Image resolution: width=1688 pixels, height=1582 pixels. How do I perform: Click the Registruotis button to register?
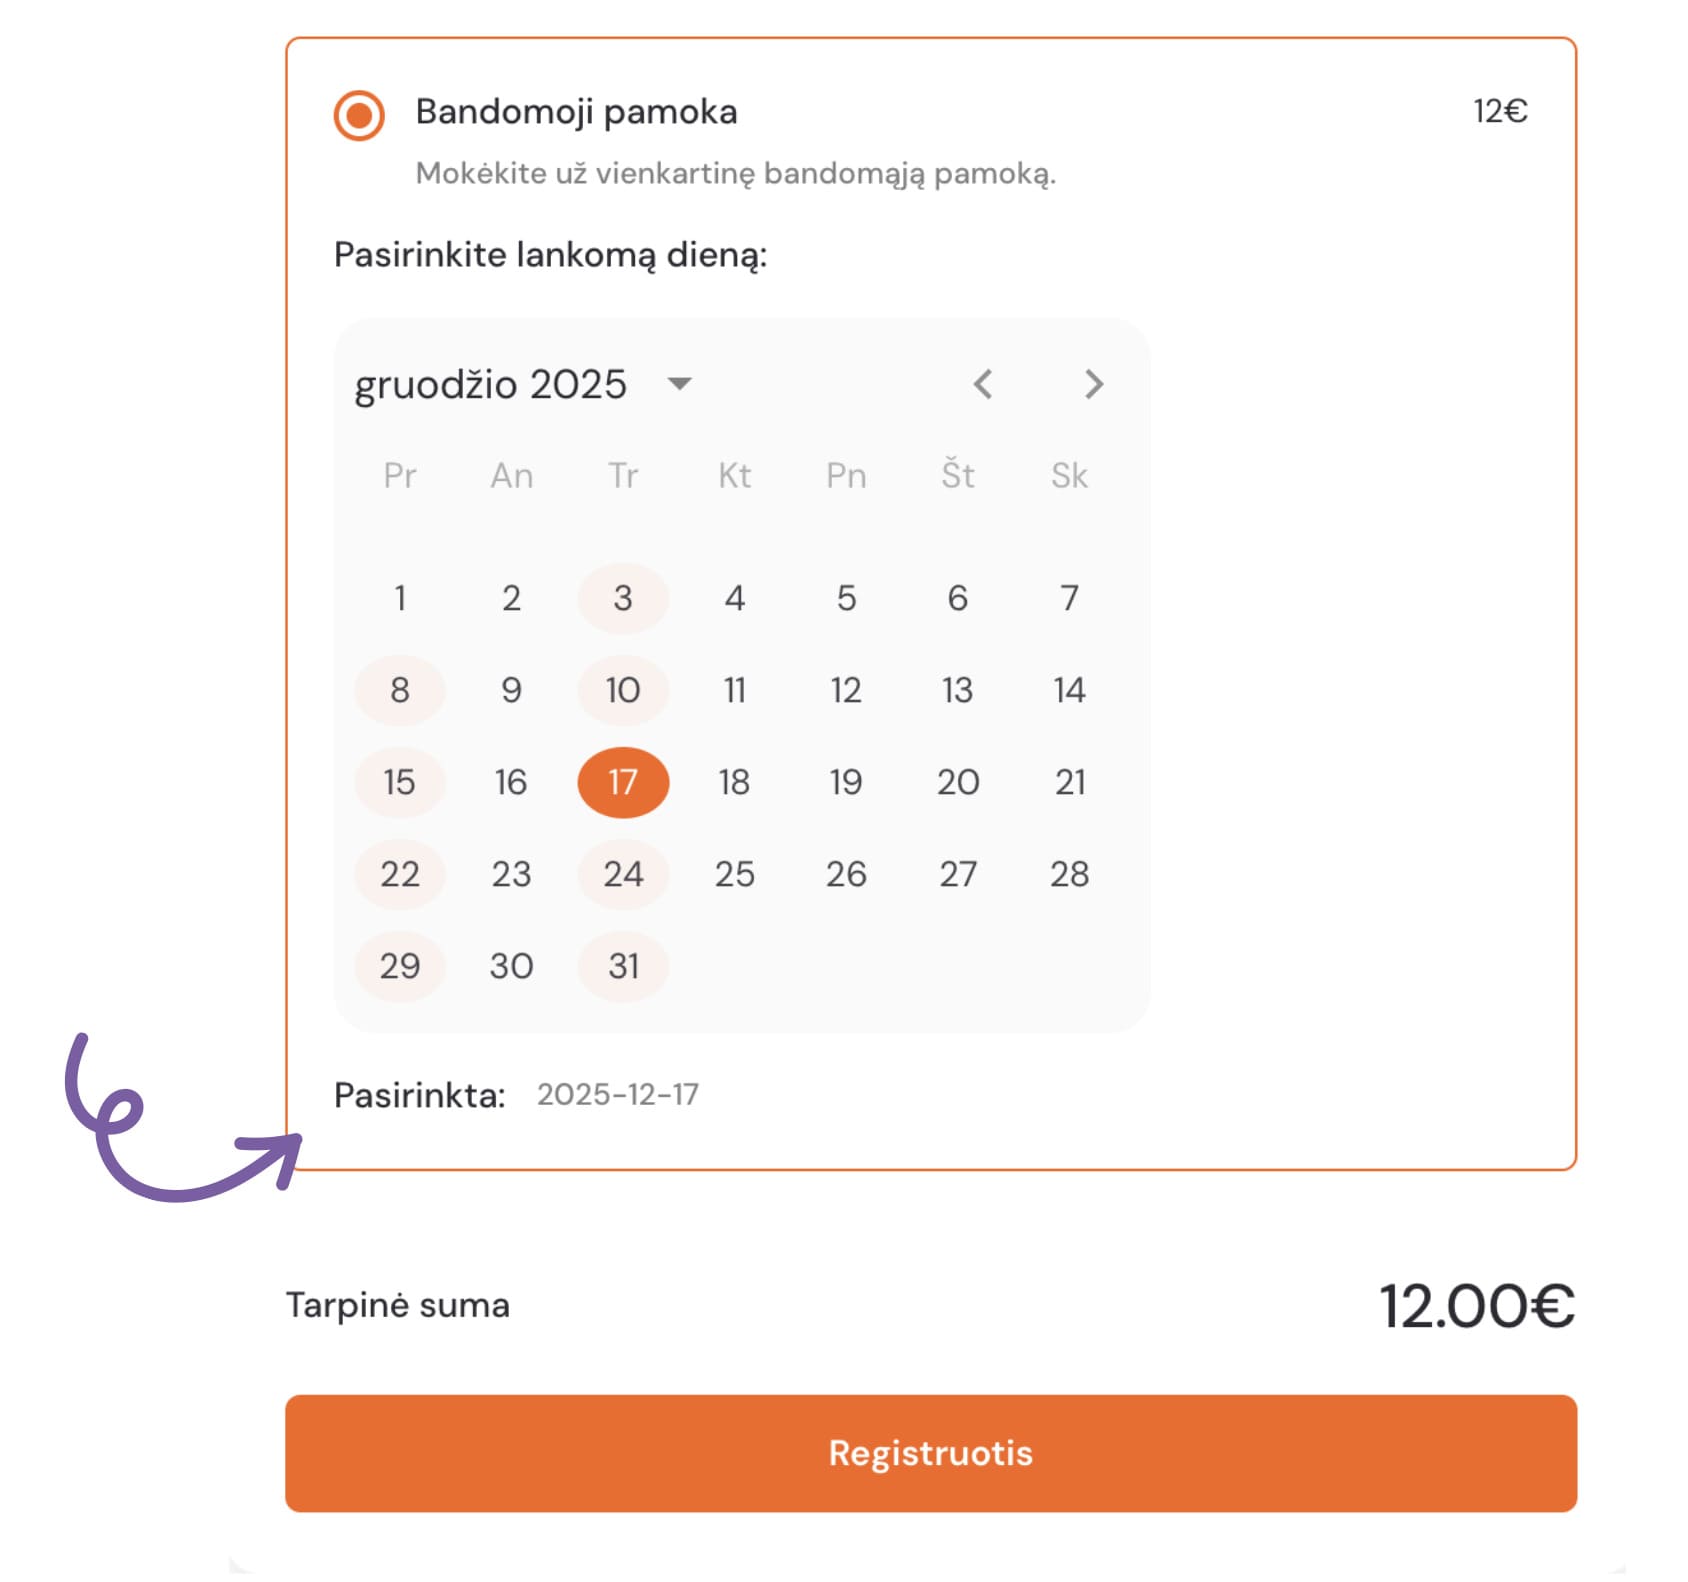pyautogui.click(x=930, y=1454)
